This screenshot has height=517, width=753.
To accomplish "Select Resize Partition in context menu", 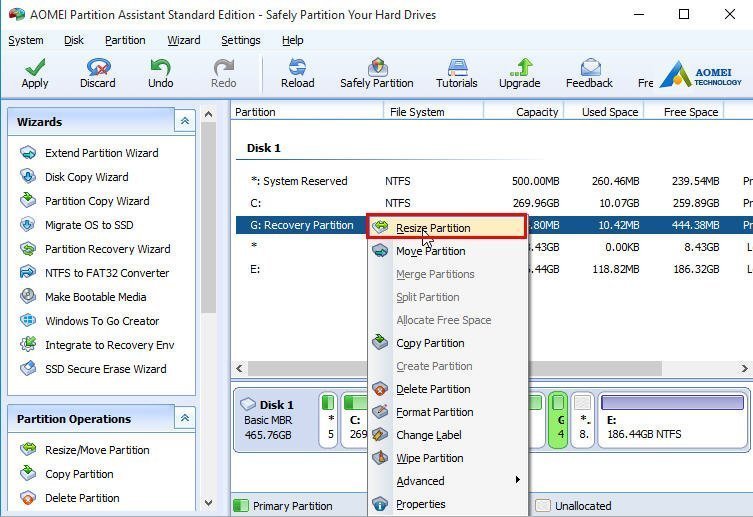I will pos(447,227).
